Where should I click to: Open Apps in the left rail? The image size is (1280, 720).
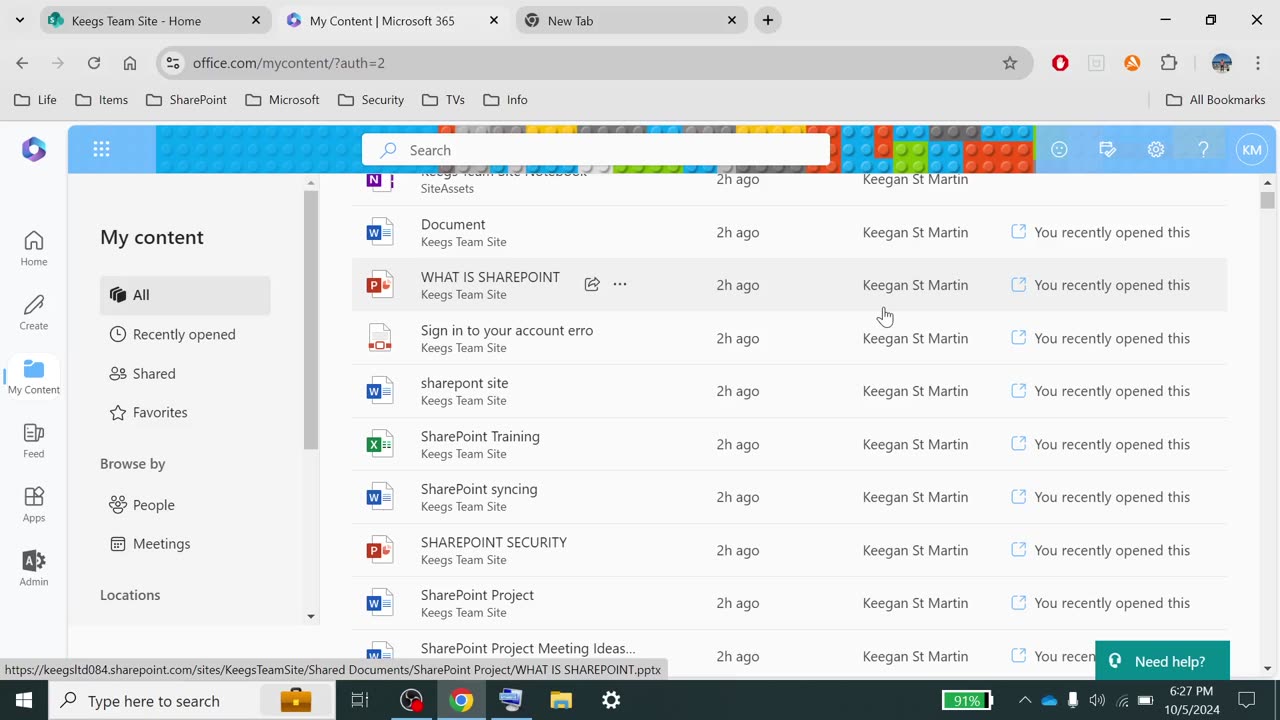click(x=34, y=504)
